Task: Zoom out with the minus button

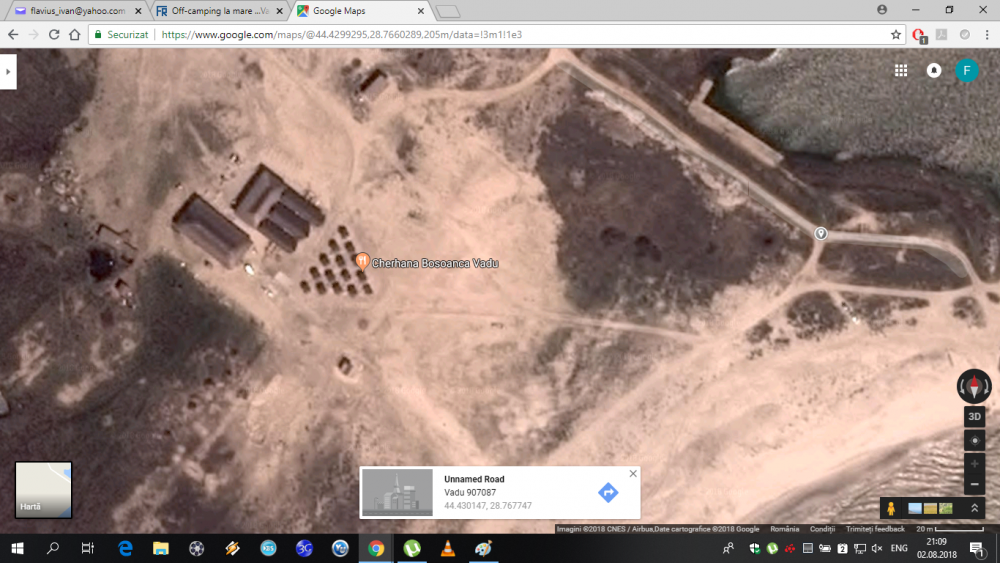Action: point(974,484)
